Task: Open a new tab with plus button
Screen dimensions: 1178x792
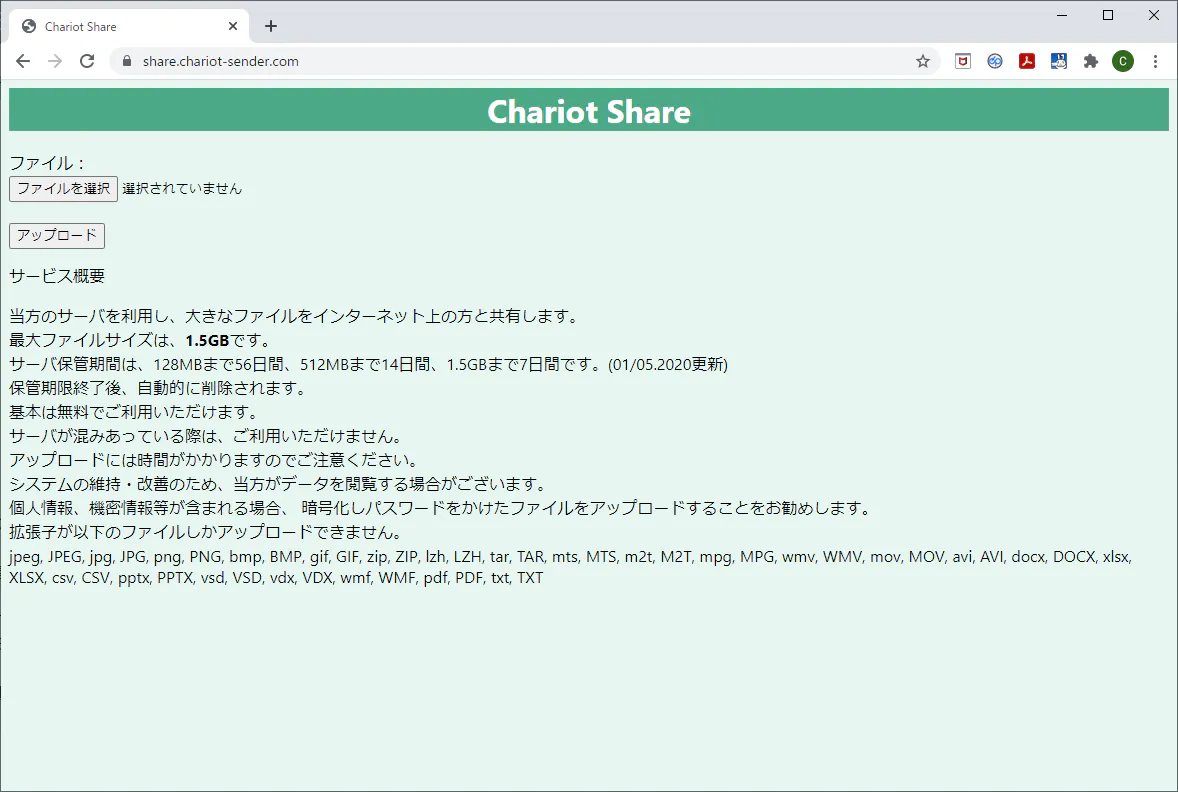Action: tap(270, 26)
